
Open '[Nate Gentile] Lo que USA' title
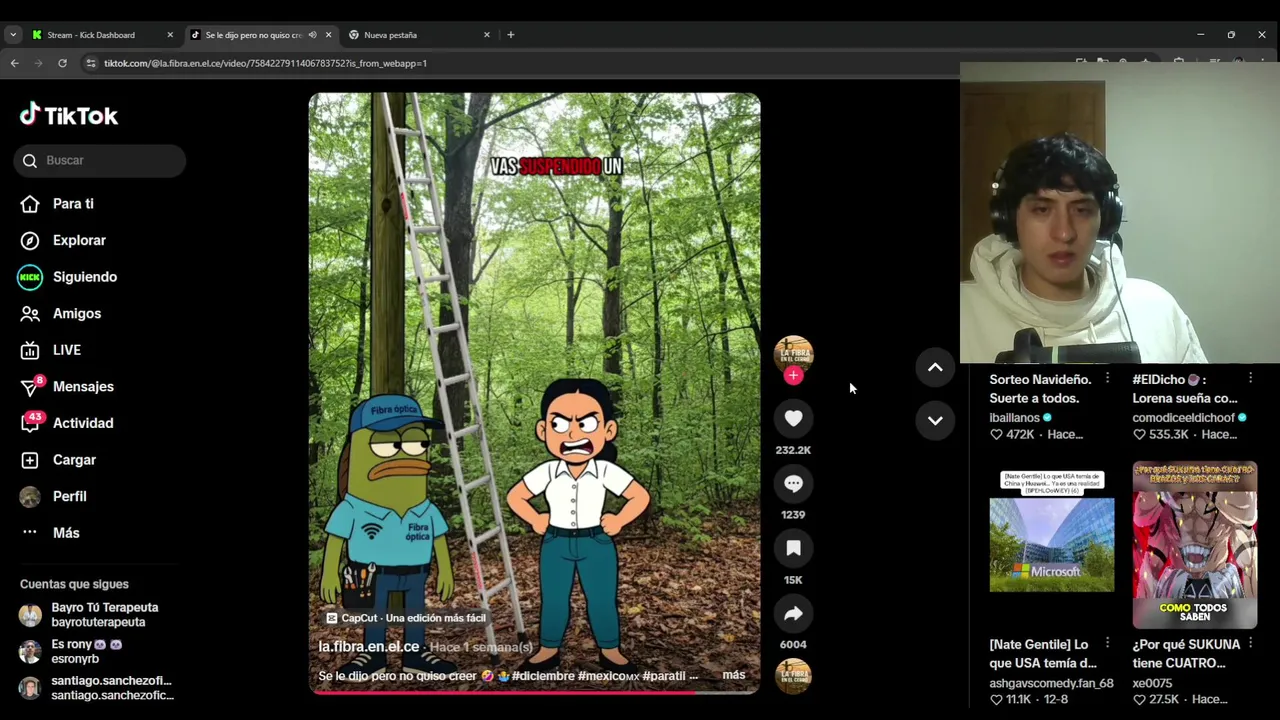click(1043, 654)
